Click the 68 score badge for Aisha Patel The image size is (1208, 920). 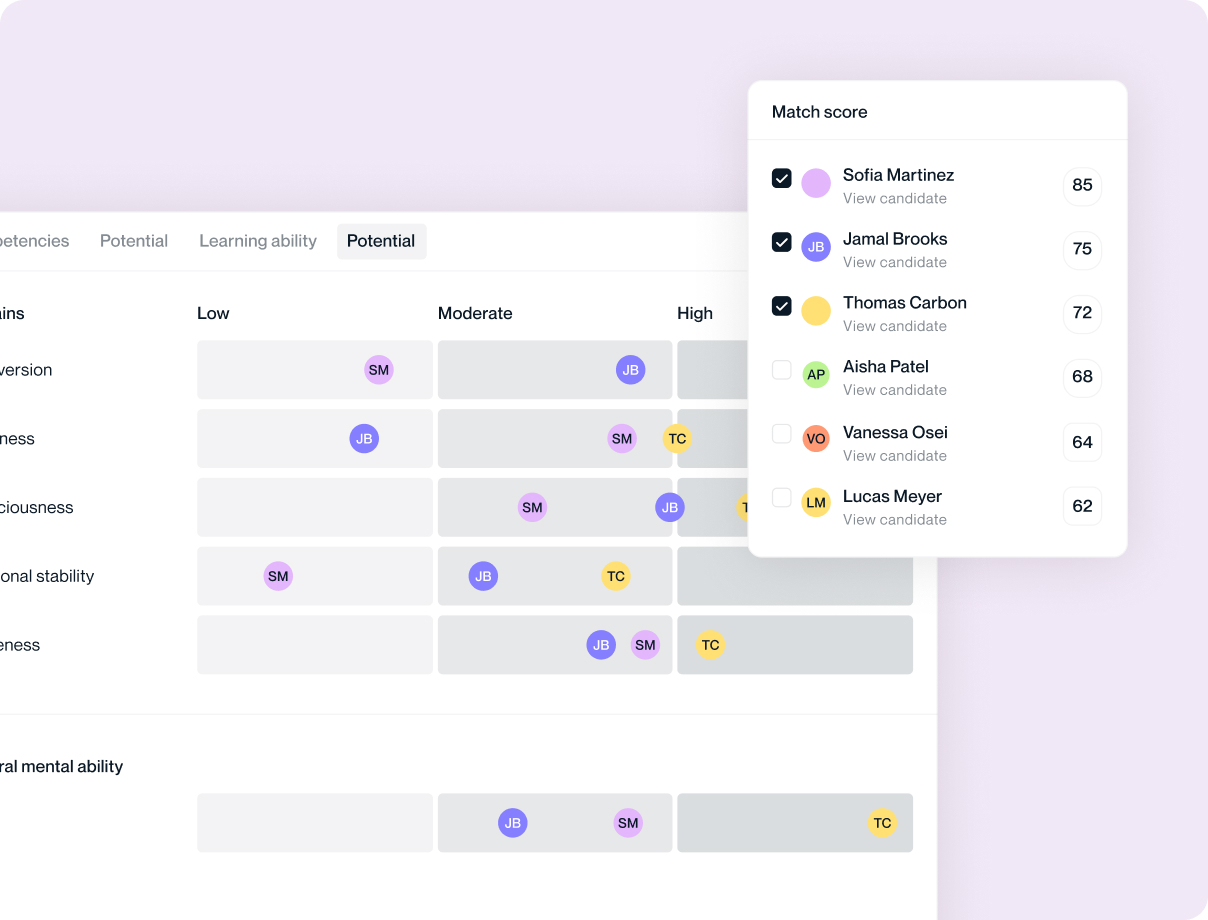pyautogui.click(x=1082, y=377)
